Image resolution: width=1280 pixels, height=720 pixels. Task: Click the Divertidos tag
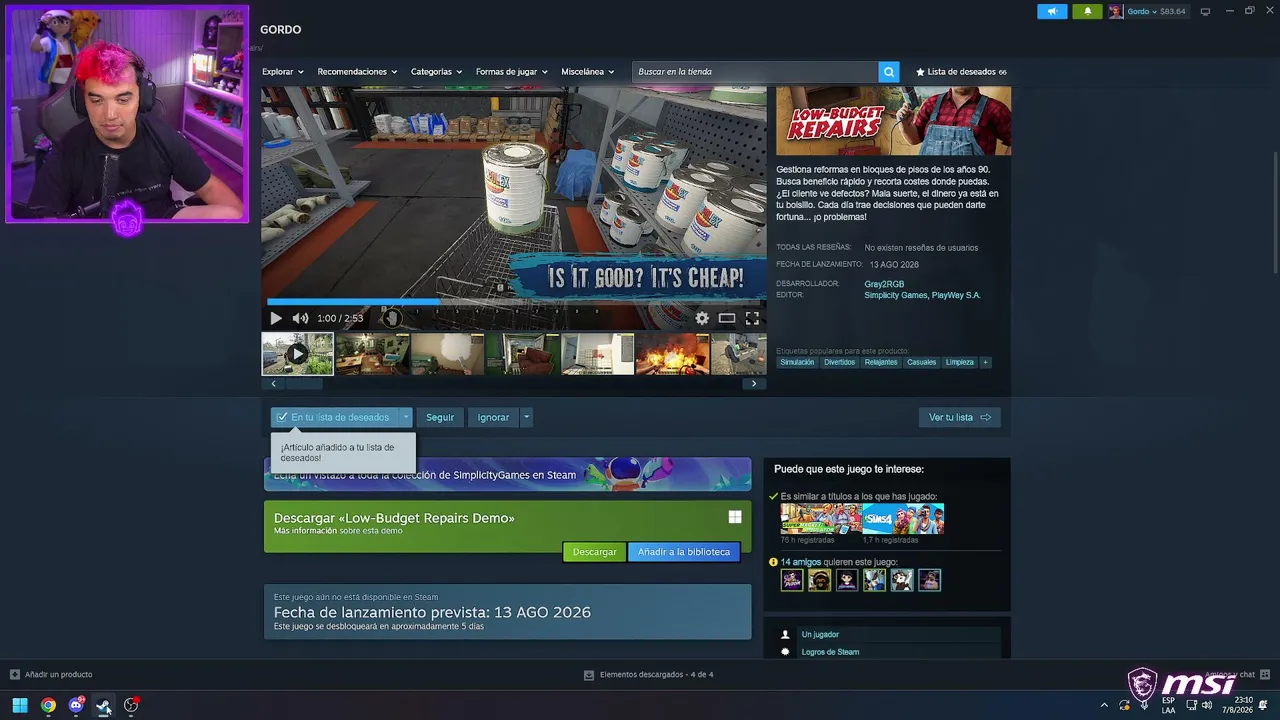click(x=839, y=362)
